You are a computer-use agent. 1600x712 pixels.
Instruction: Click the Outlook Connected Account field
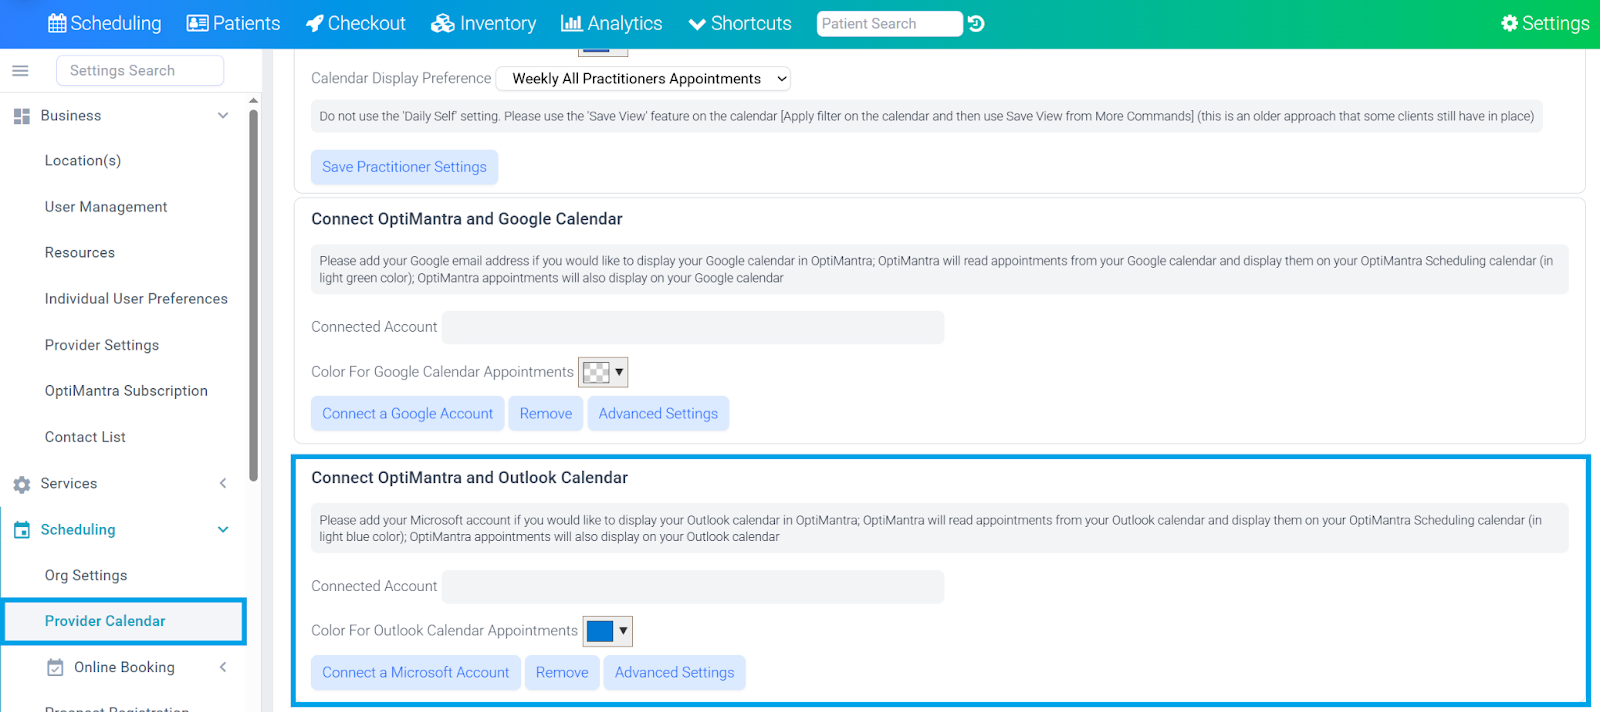(693, 586)
